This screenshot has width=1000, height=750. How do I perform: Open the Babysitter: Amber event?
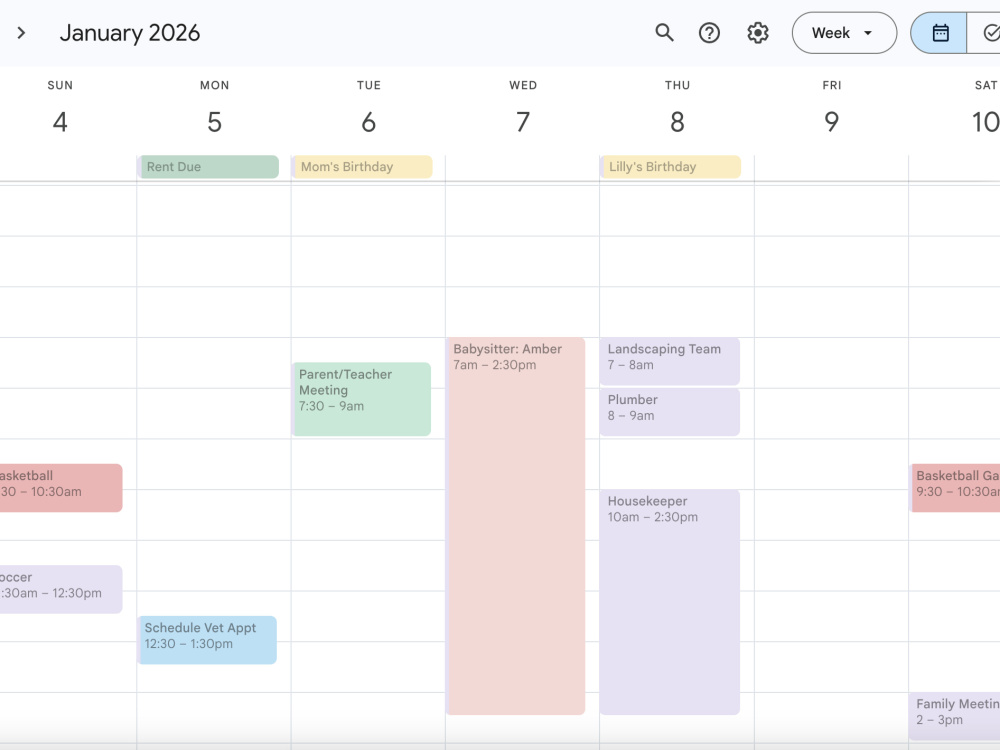click(516, 526)
